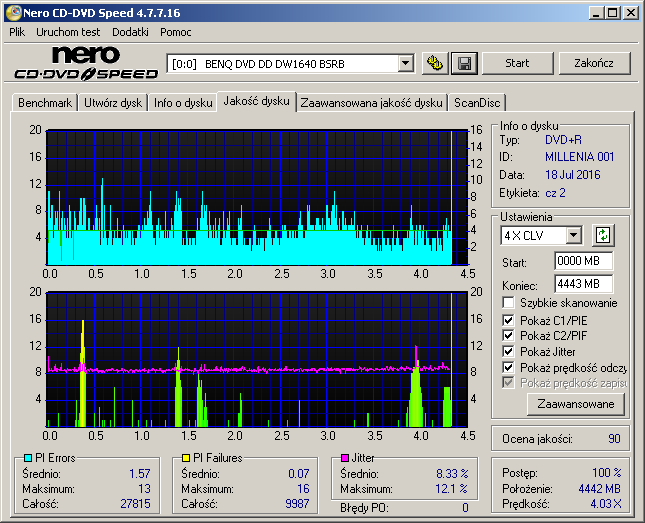
Task: Maximize the Nero window
Action: [612, 13]
